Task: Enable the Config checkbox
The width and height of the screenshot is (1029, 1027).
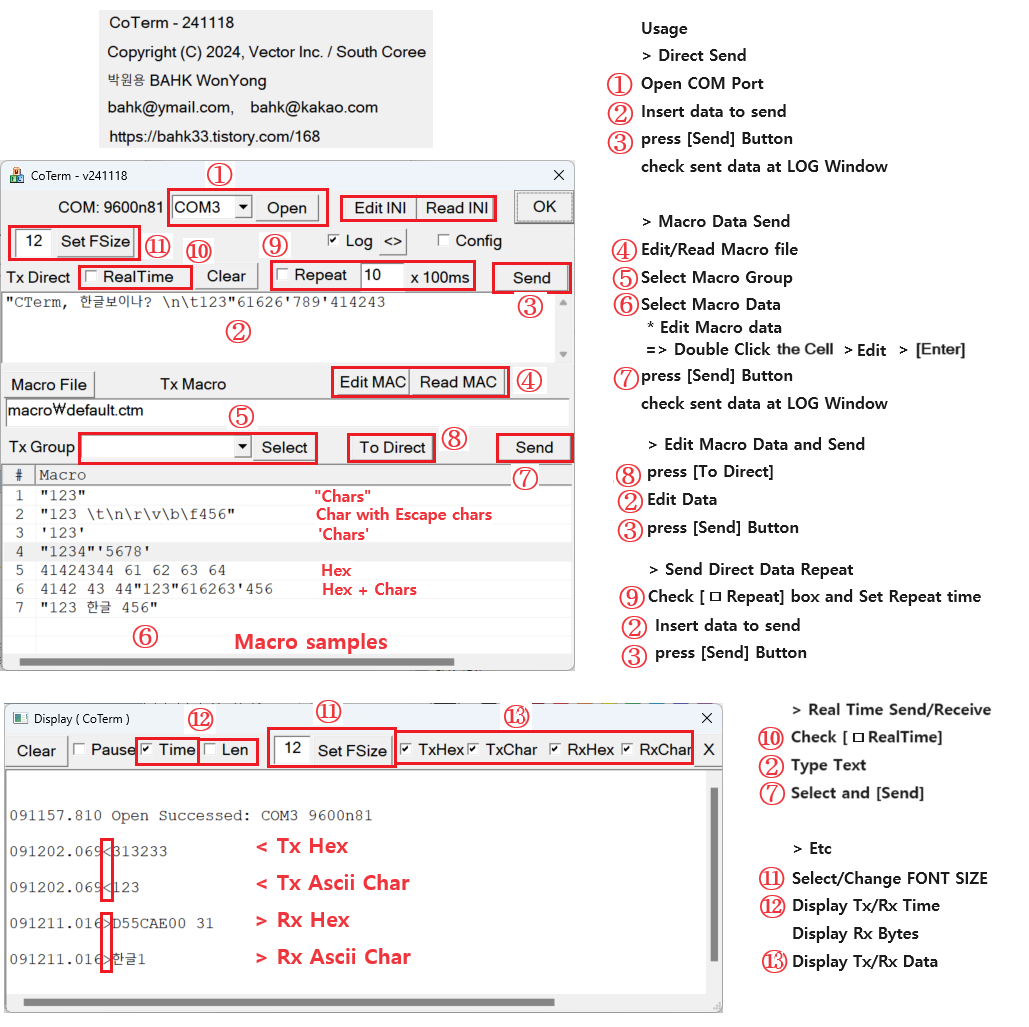Action: point(444,240)
